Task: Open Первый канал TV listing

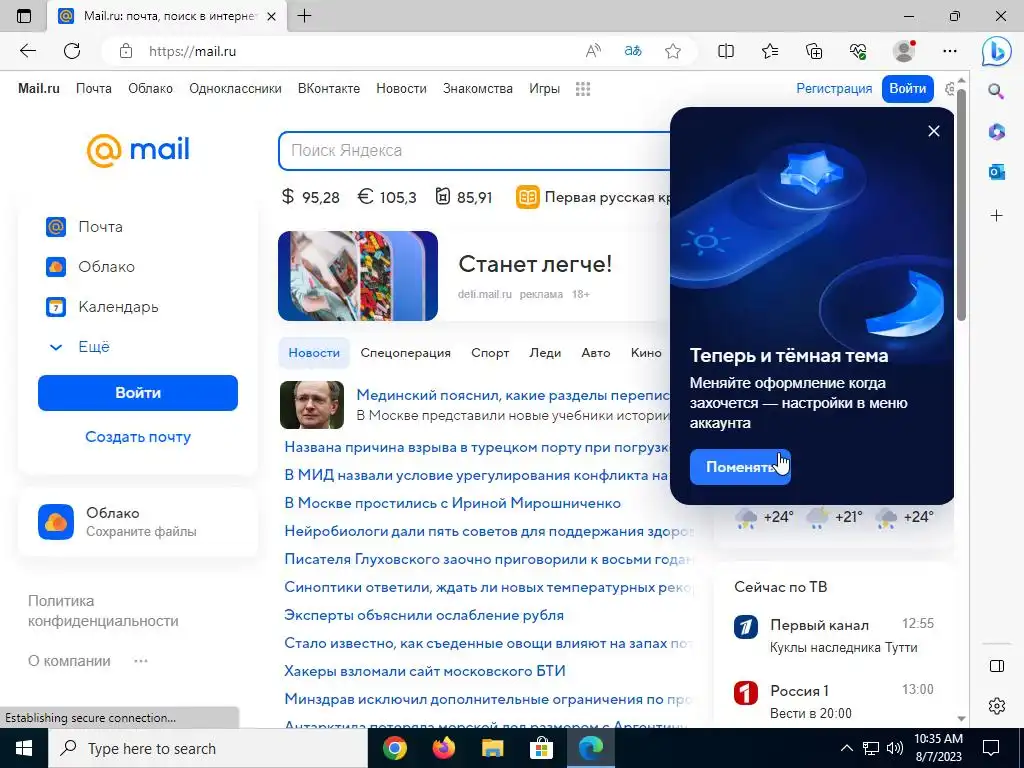Action: 834,635
